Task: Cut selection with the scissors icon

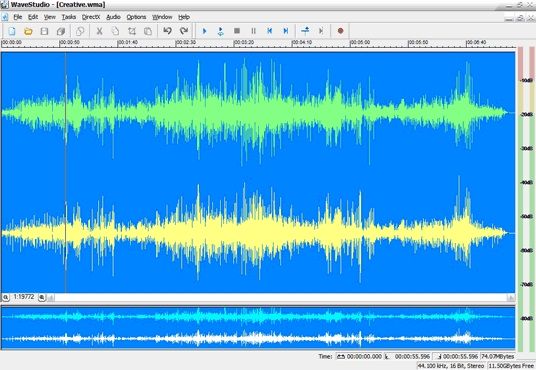Action: [x=99, y=31]
